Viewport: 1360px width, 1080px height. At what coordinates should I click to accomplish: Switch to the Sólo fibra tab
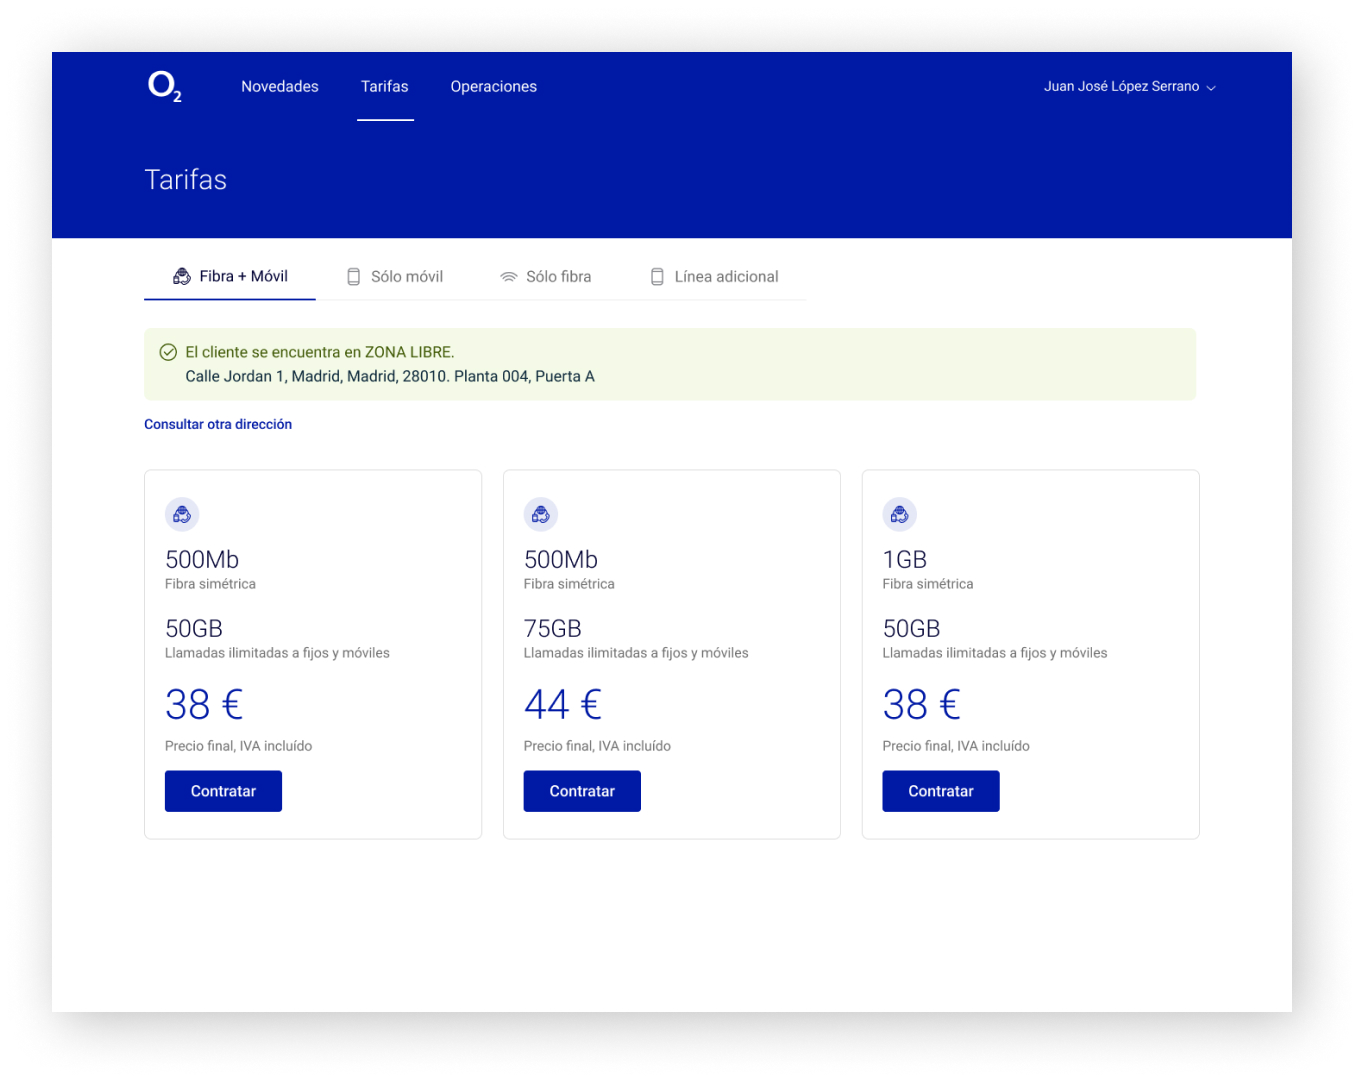(x=558, y=277)
